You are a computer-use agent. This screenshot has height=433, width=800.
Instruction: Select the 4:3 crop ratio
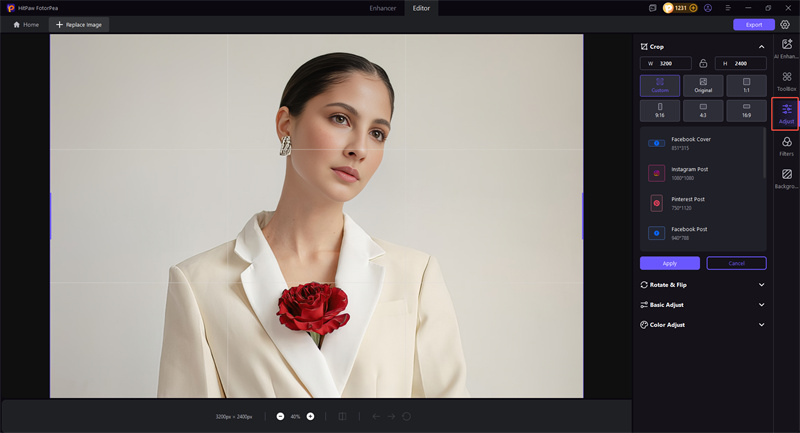tap(703, 110)
